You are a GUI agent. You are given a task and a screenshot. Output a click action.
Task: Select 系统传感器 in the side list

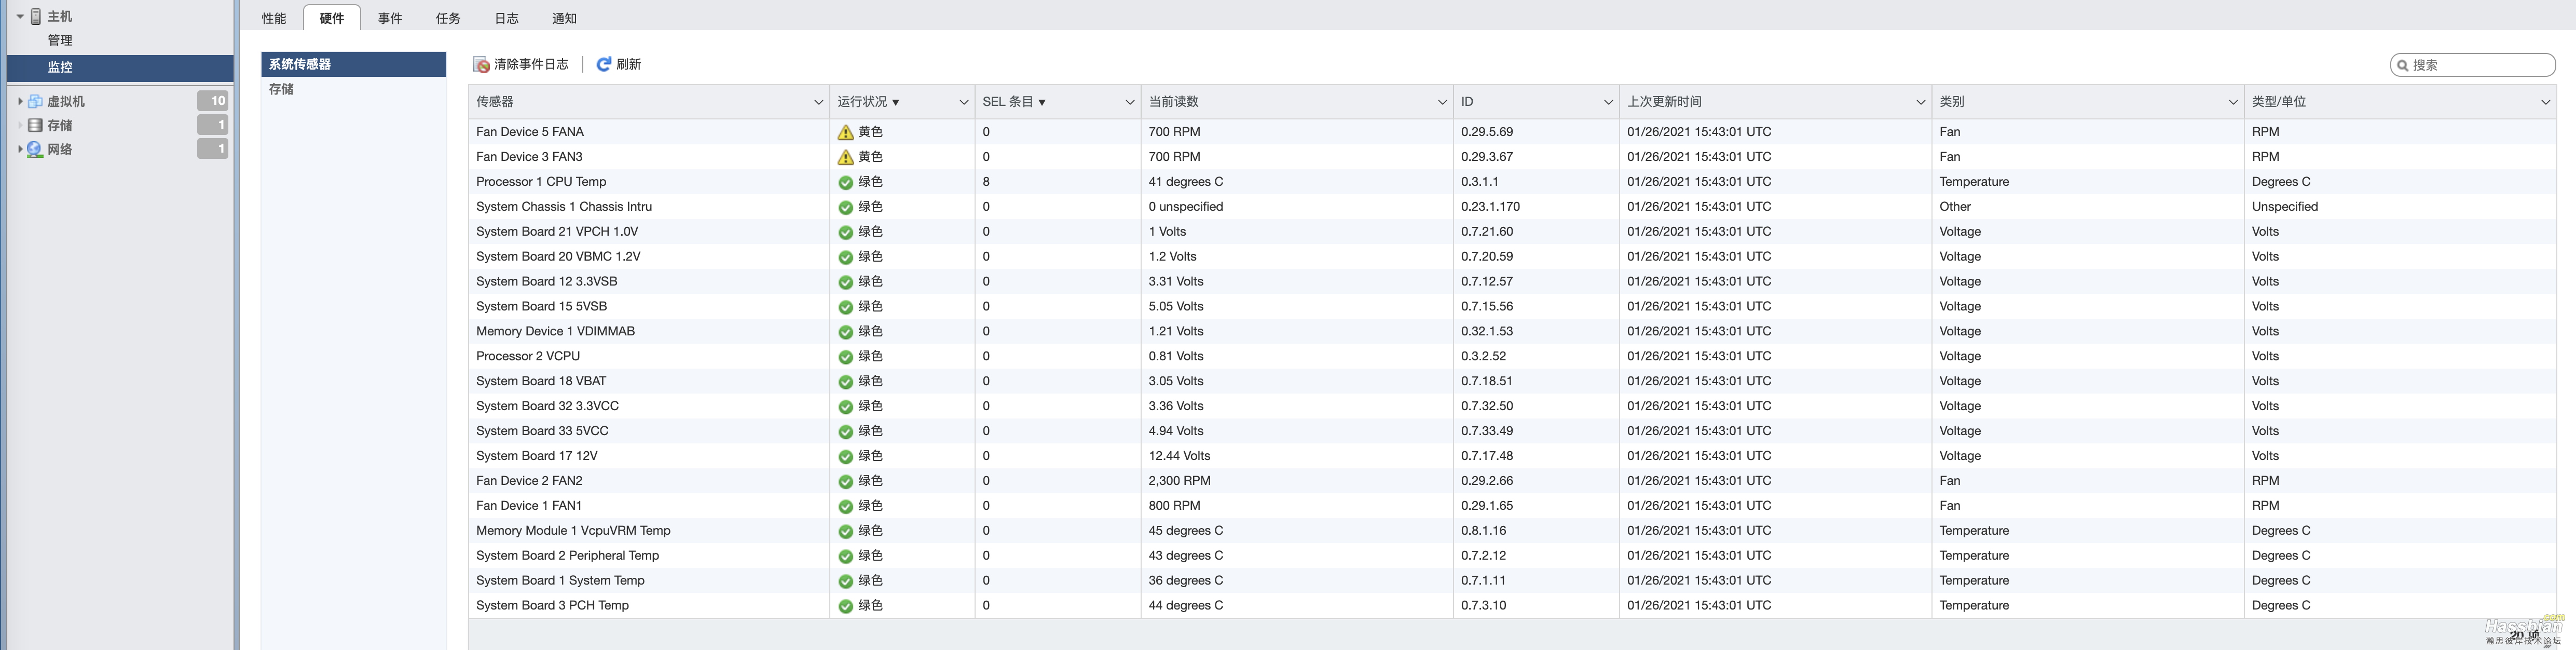(x=354, y=64)
